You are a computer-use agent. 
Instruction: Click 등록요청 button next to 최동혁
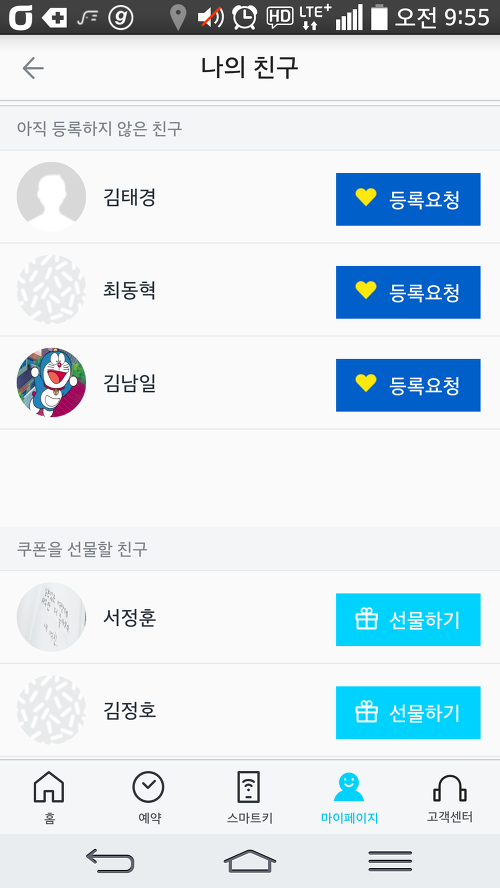pos(408,292)
